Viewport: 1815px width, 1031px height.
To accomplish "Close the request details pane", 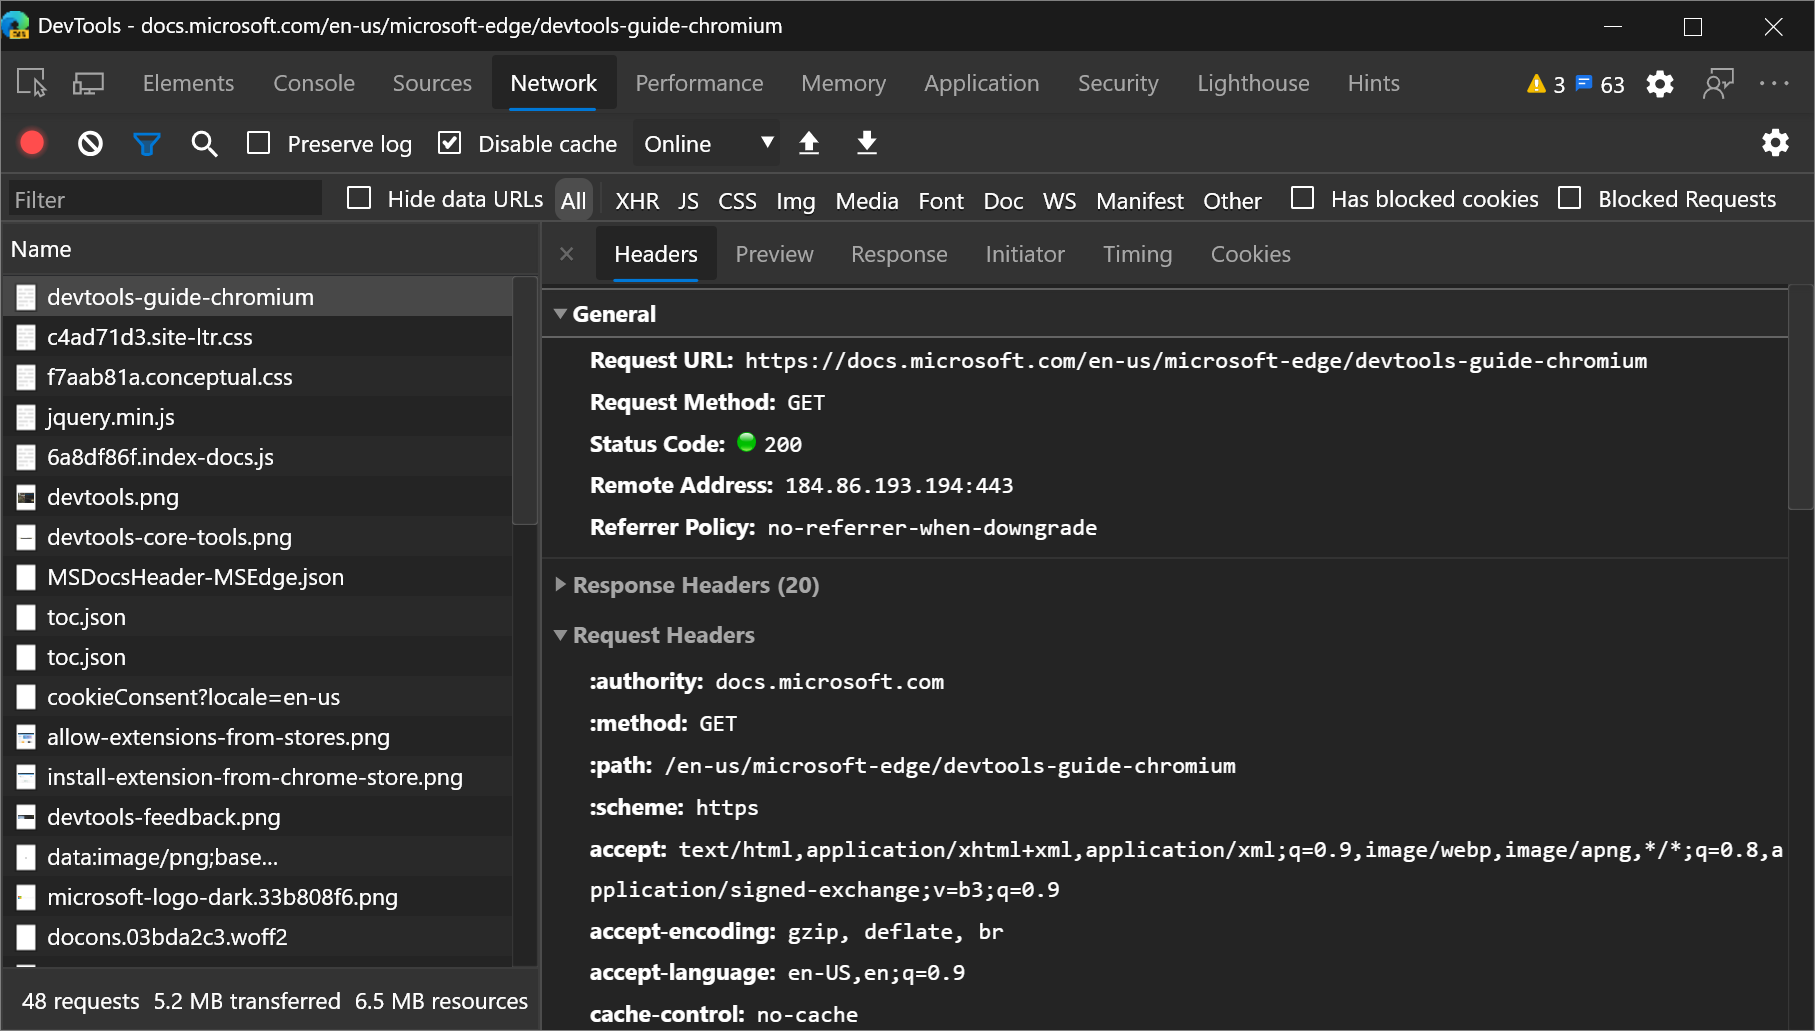I will coord(567,254).
